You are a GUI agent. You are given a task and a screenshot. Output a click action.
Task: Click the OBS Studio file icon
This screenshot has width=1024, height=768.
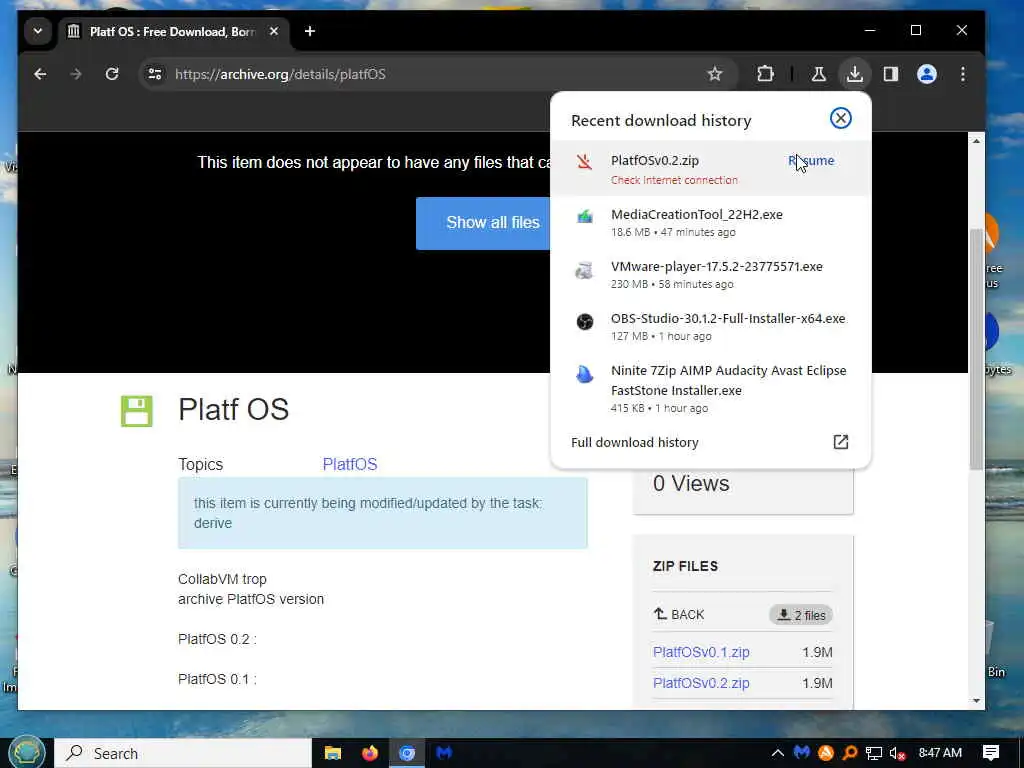(584, 321)
